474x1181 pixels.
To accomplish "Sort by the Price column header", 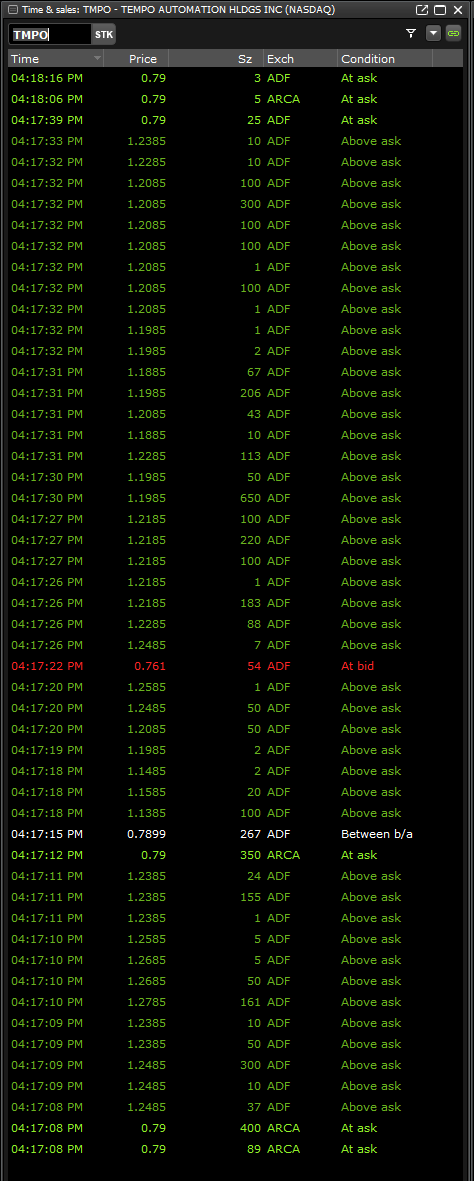I will tap(136, 59).
